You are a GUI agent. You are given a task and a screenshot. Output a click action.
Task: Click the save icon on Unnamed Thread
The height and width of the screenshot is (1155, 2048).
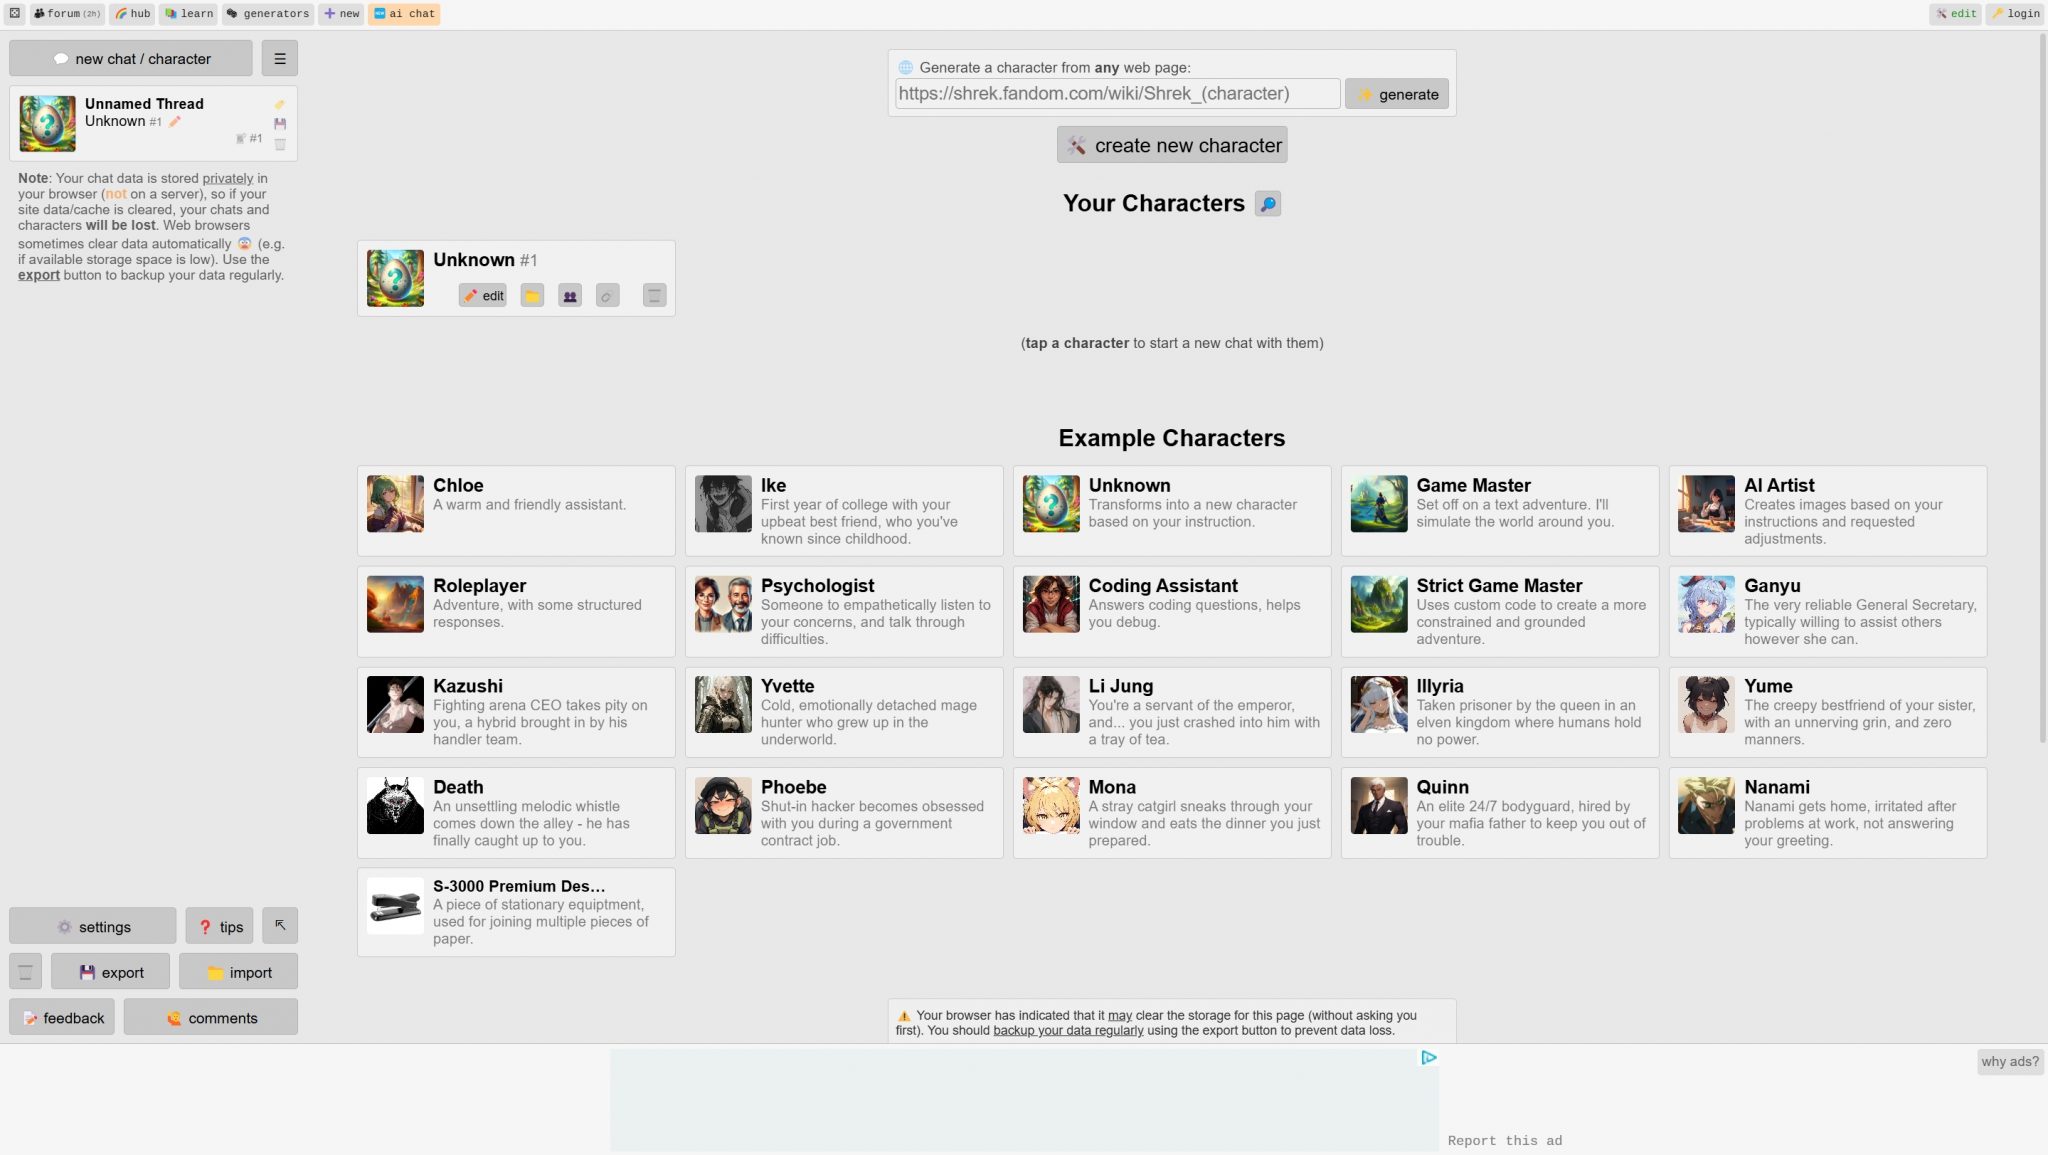pyautogui.click(x=280, y=124)
